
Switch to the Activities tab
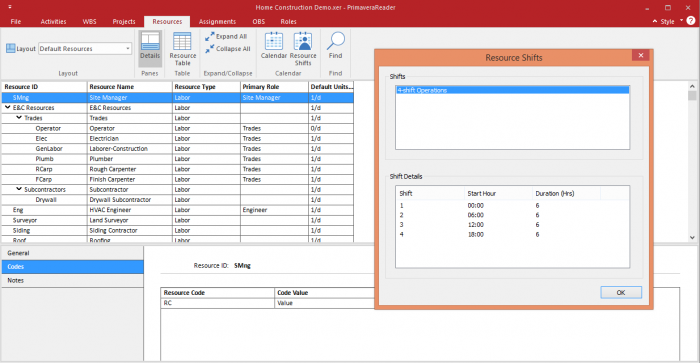coord(53,21)
